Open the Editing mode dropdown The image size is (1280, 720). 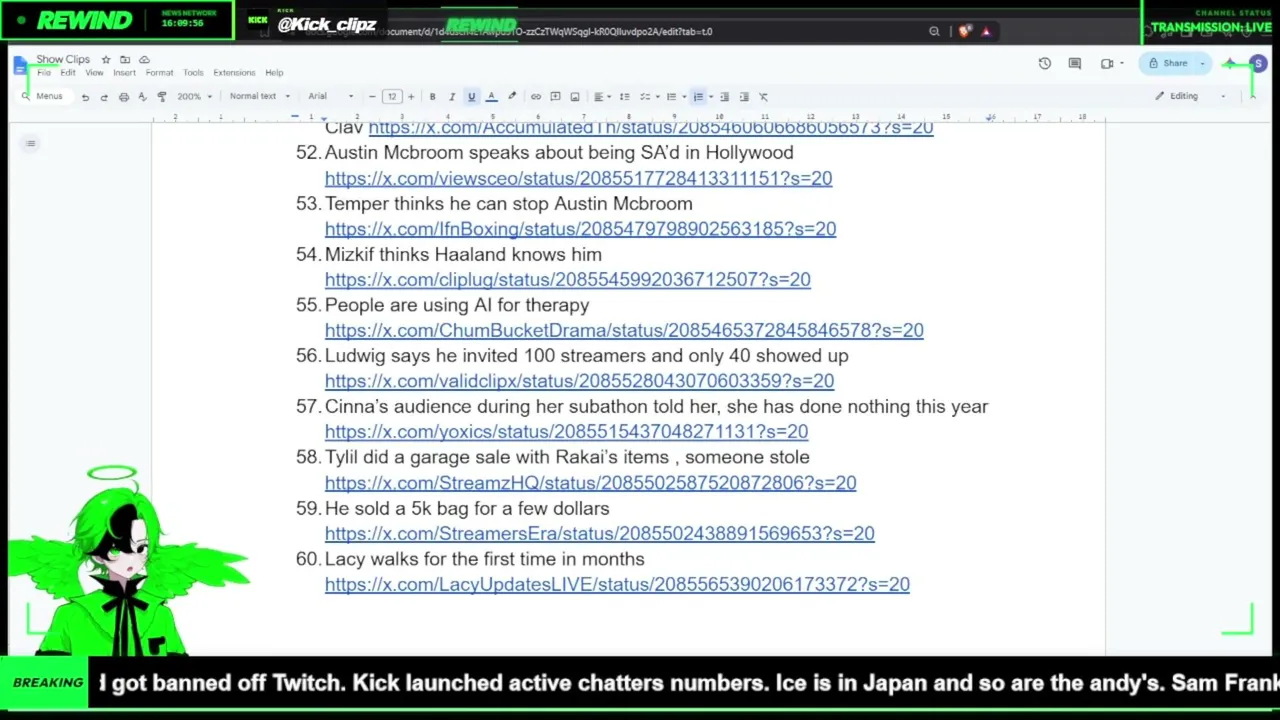coord(1190,97)
